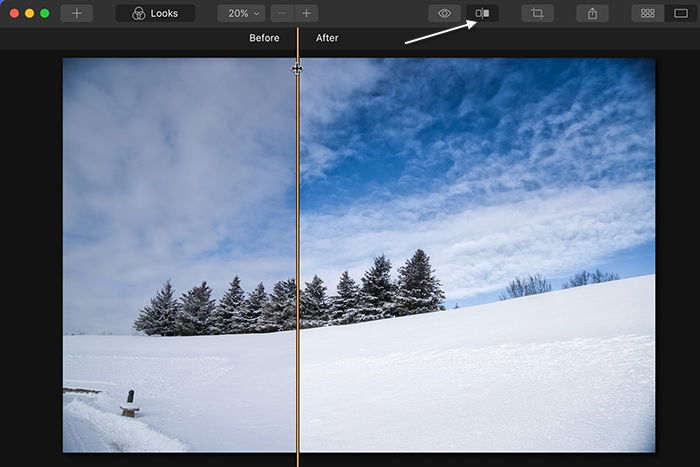
Task: Switch to the single image view
Action: (x=681, y=13)
